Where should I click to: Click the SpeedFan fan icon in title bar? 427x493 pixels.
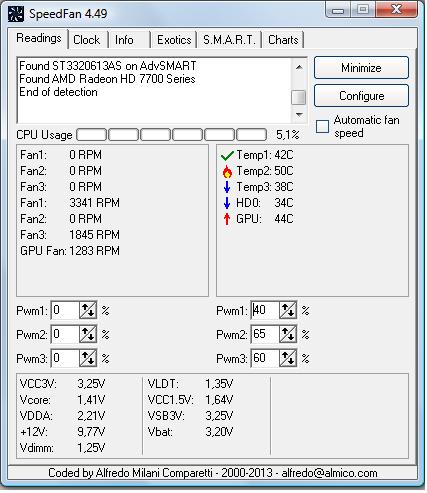pos(16,14)
